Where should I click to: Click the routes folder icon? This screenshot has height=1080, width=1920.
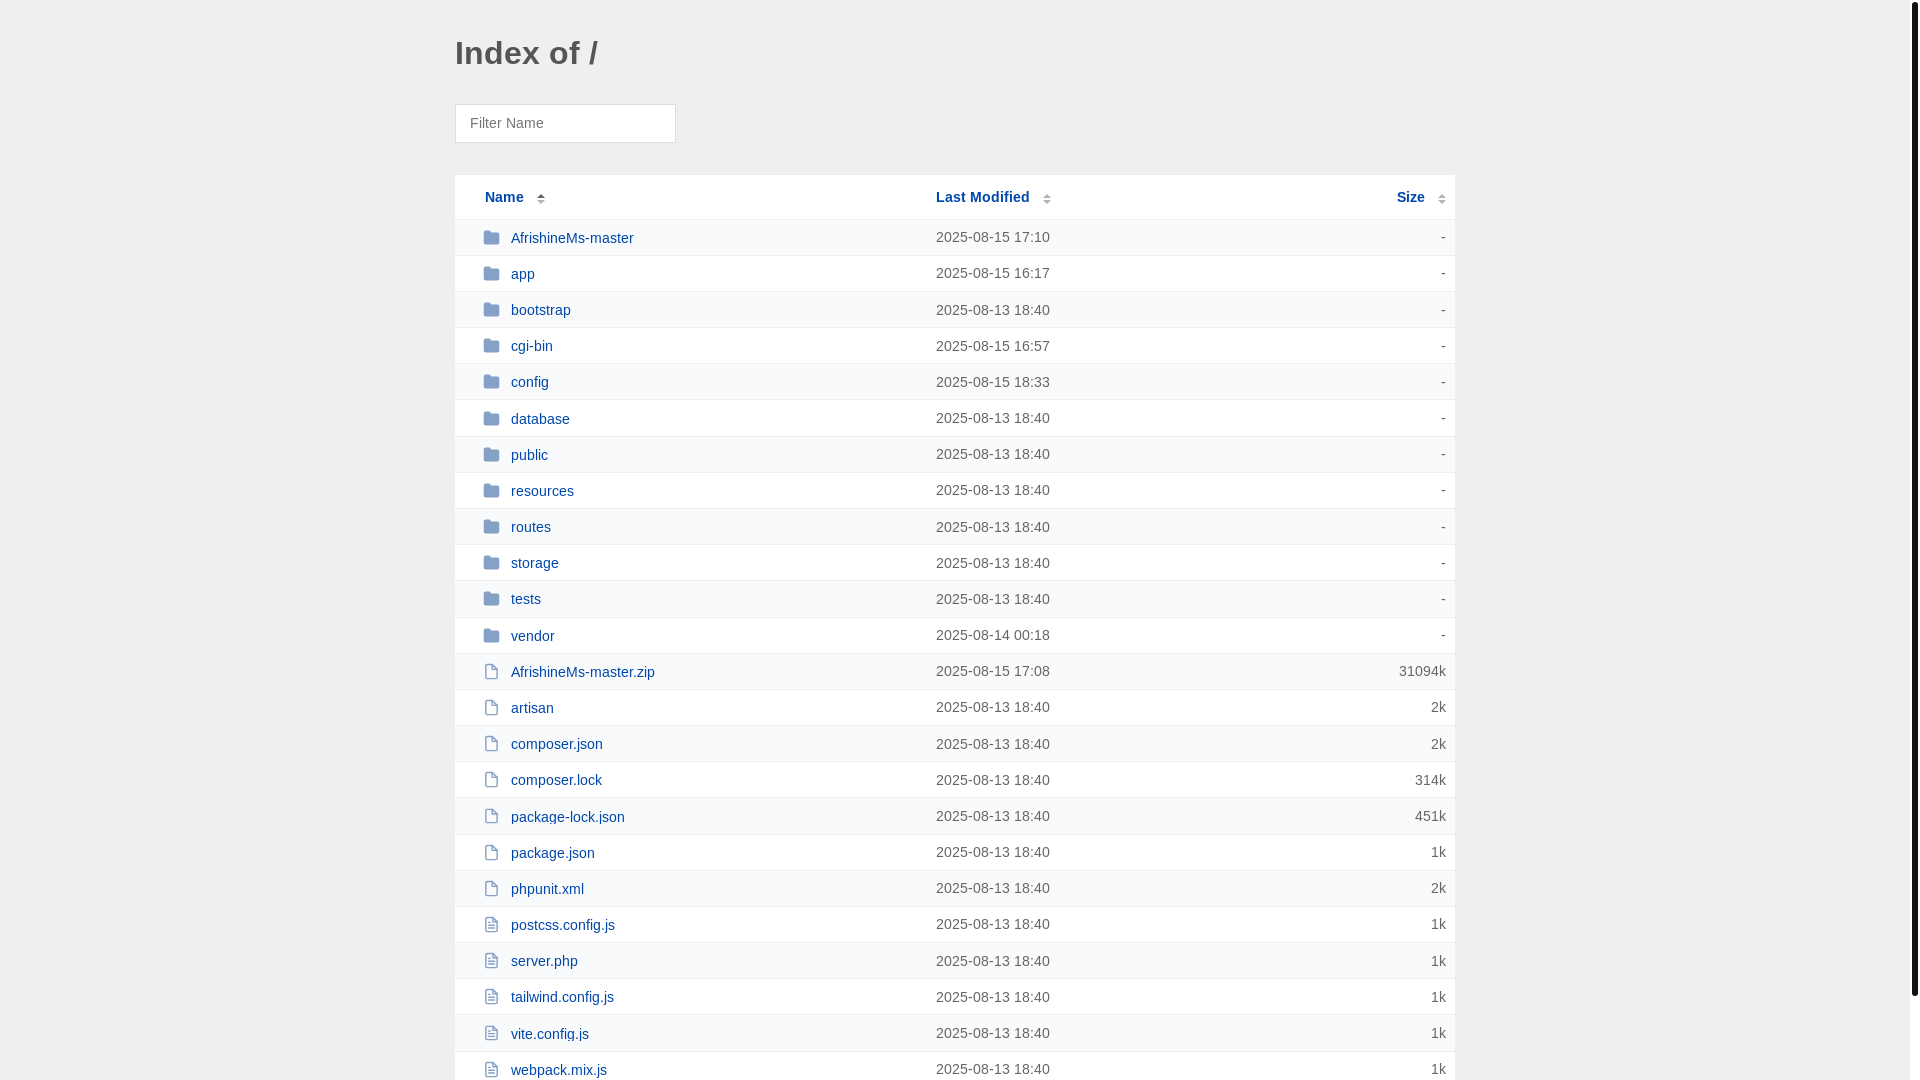tap(491, 527)
